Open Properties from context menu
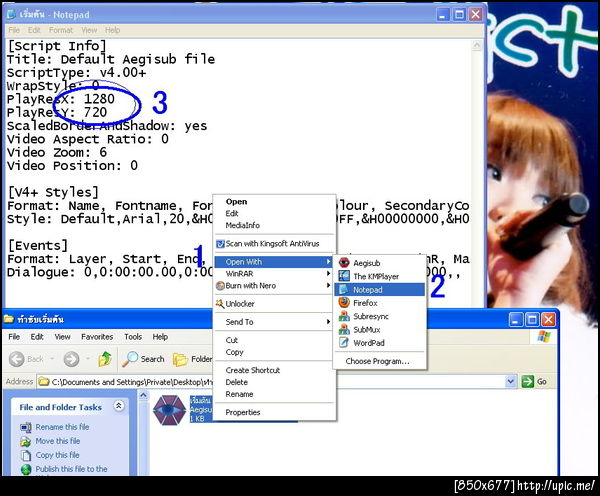Image resolution: width=600 pixels, height=496 pixels. [x=274, y=412]
